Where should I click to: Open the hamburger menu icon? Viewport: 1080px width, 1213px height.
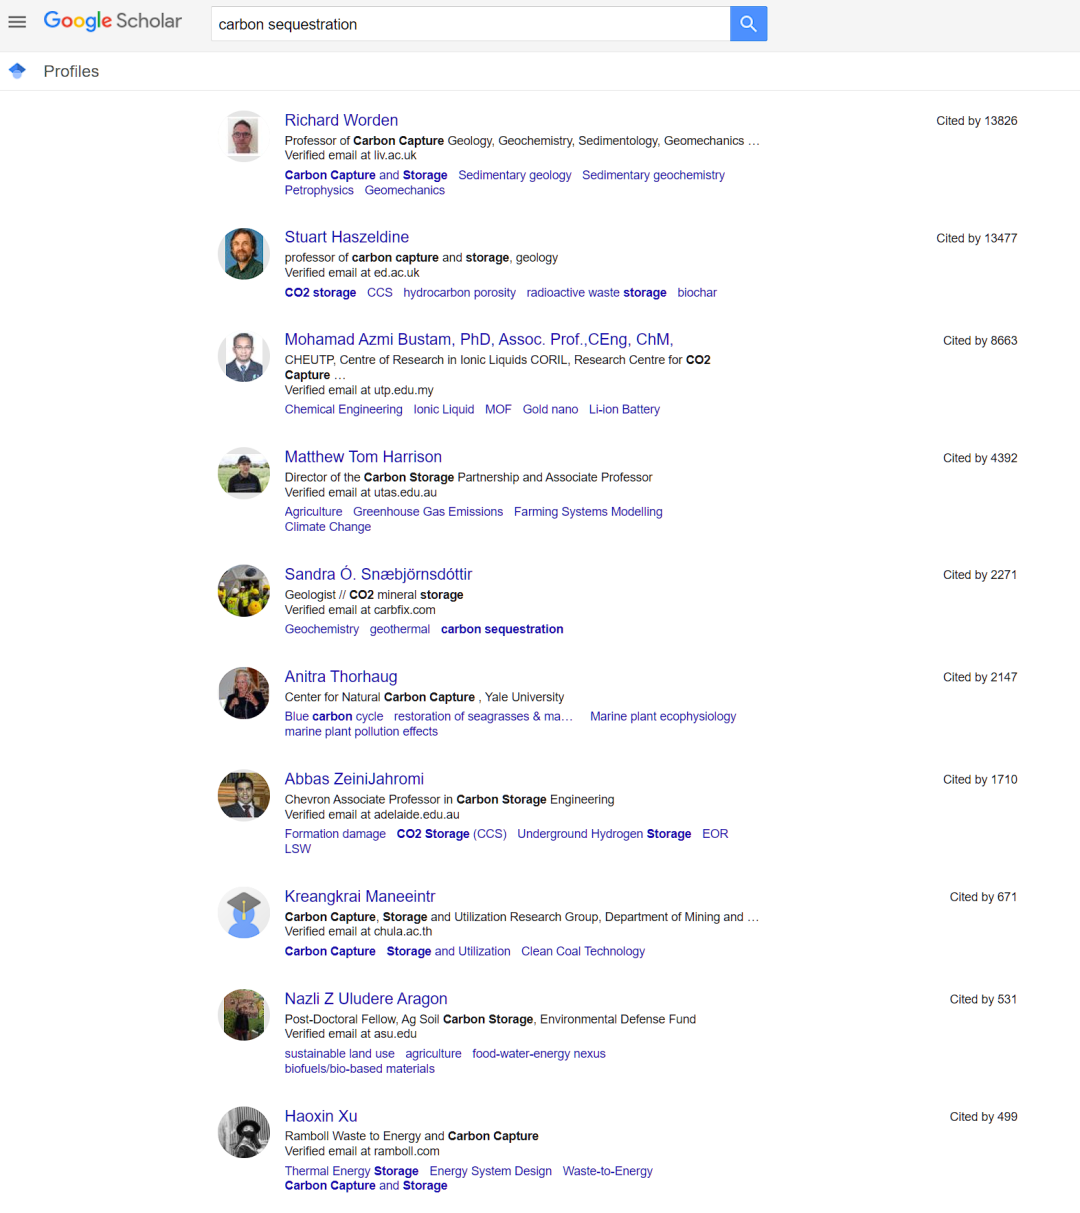tap(17, 22)
